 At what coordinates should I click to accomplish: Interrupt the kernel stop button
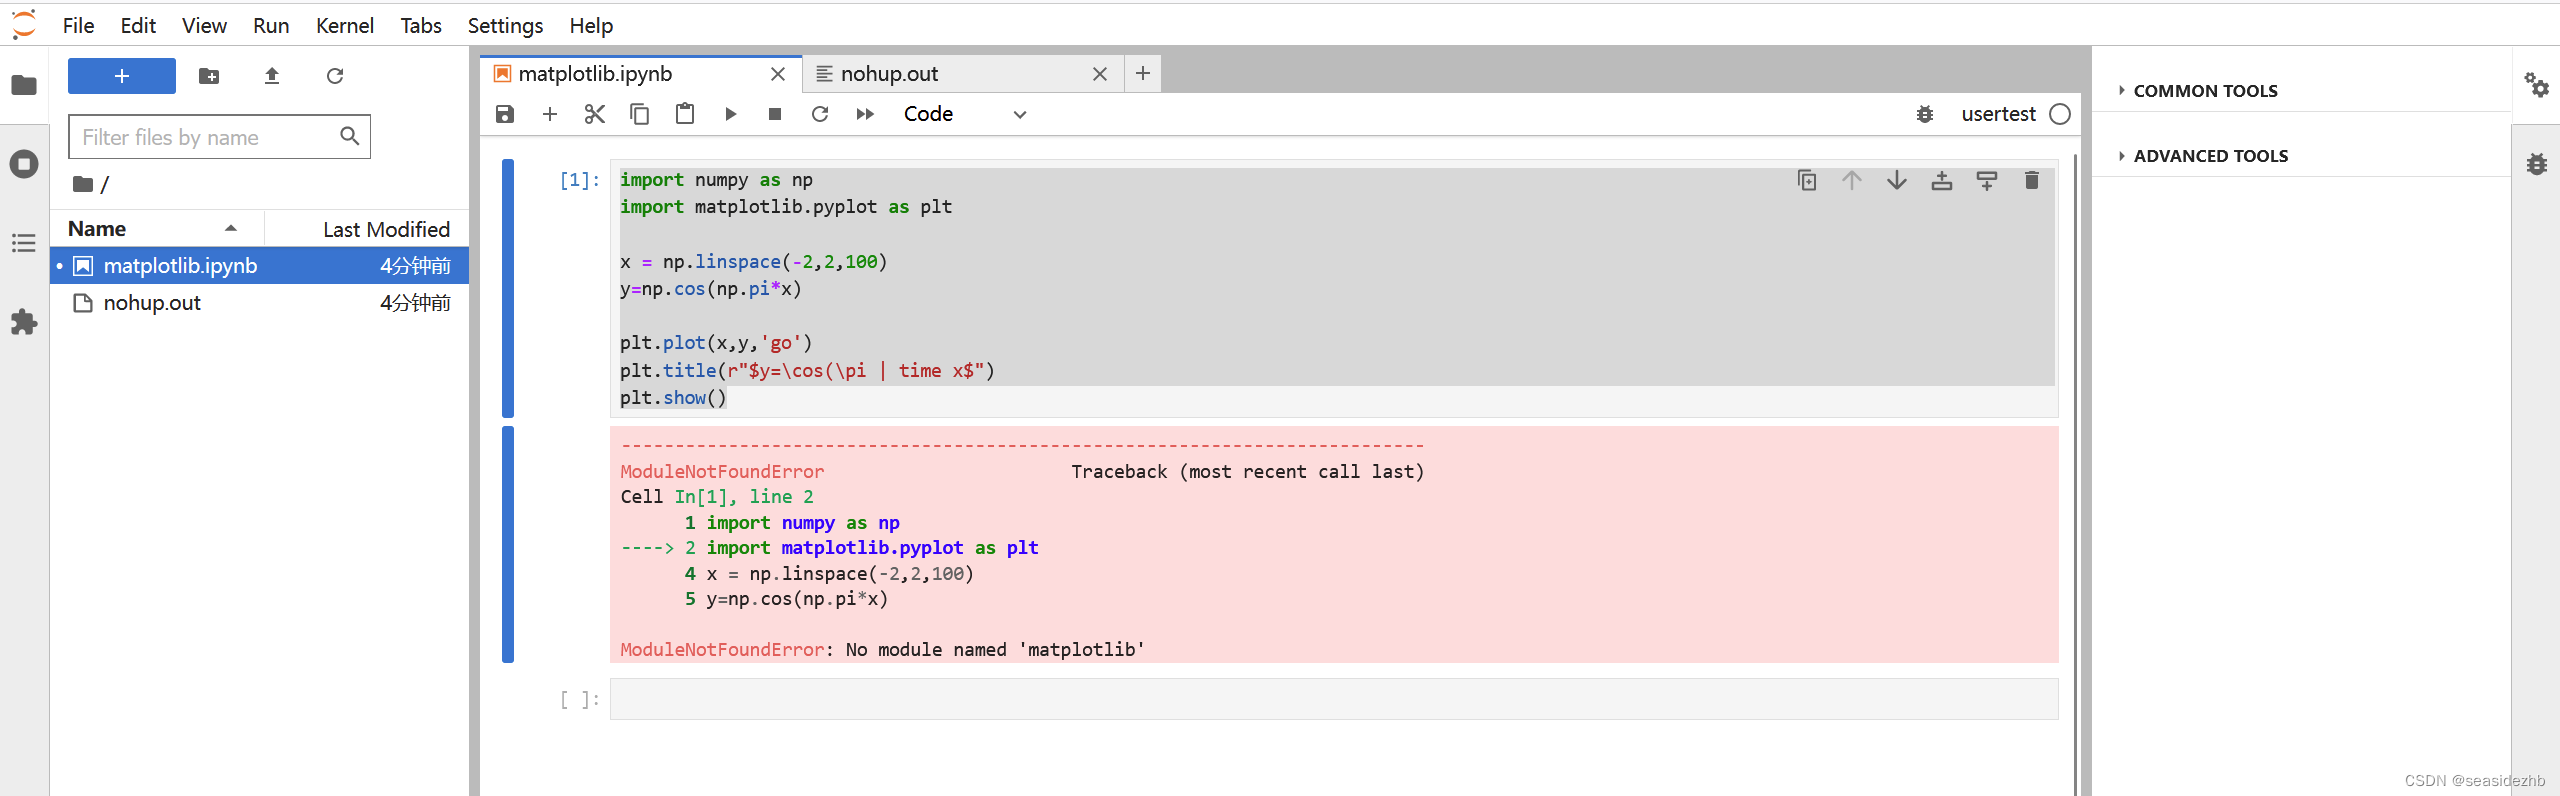point(775,114)
